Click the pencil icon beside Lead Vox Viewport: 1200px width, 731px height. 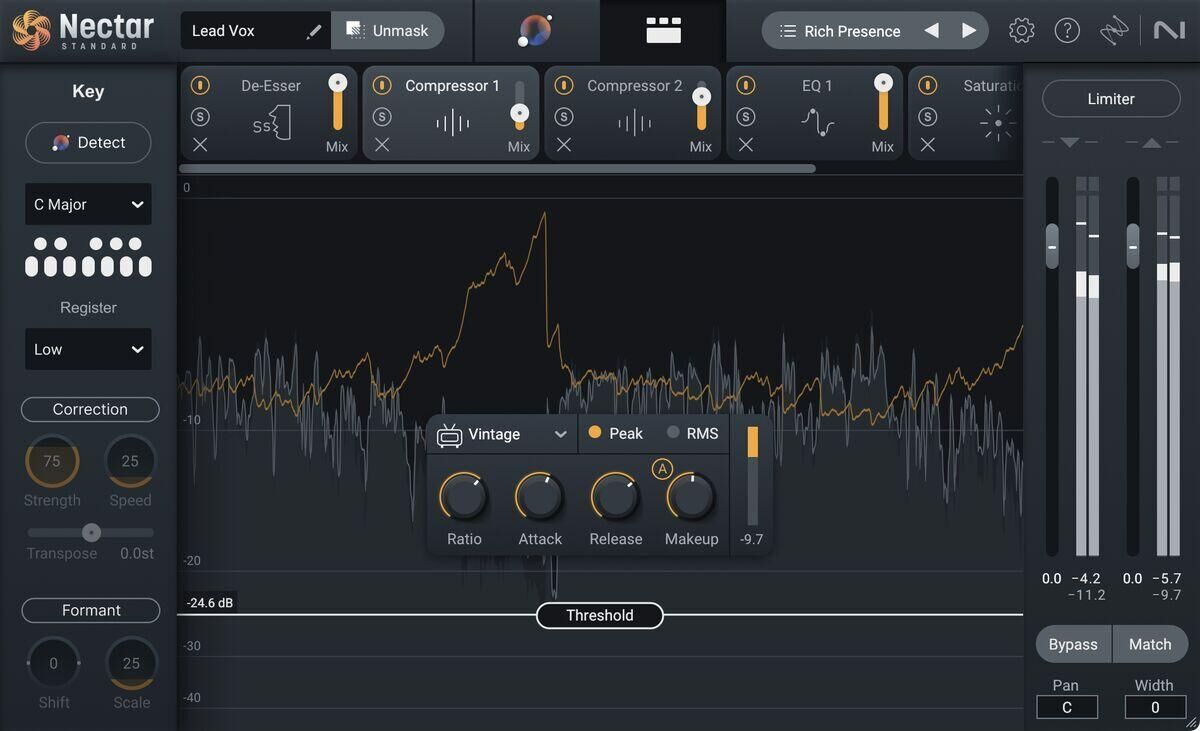[314, 31]
